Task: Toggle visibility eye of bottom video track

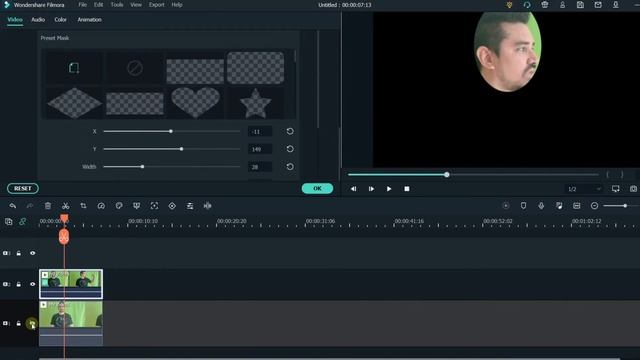Action: 32,323
